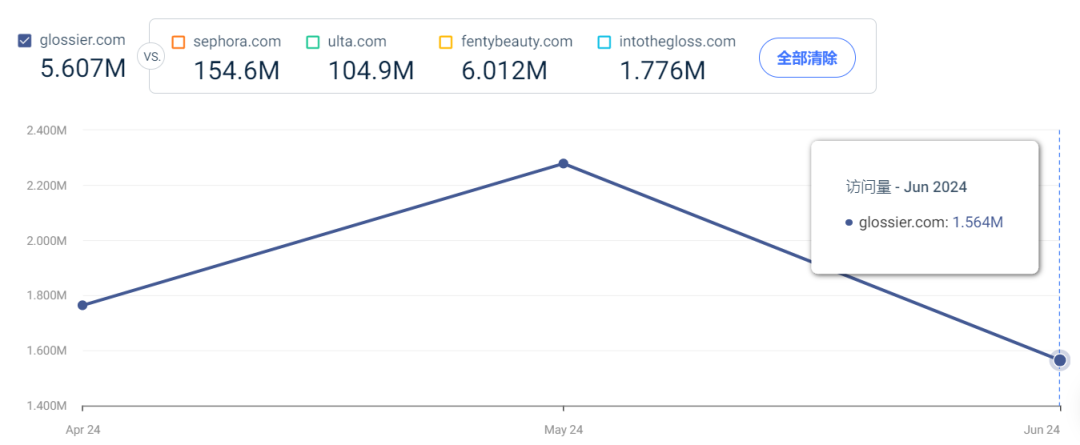
Task: Click the tooltip title 访问量 - Jun 2024
Action: [x=906, y=187]
